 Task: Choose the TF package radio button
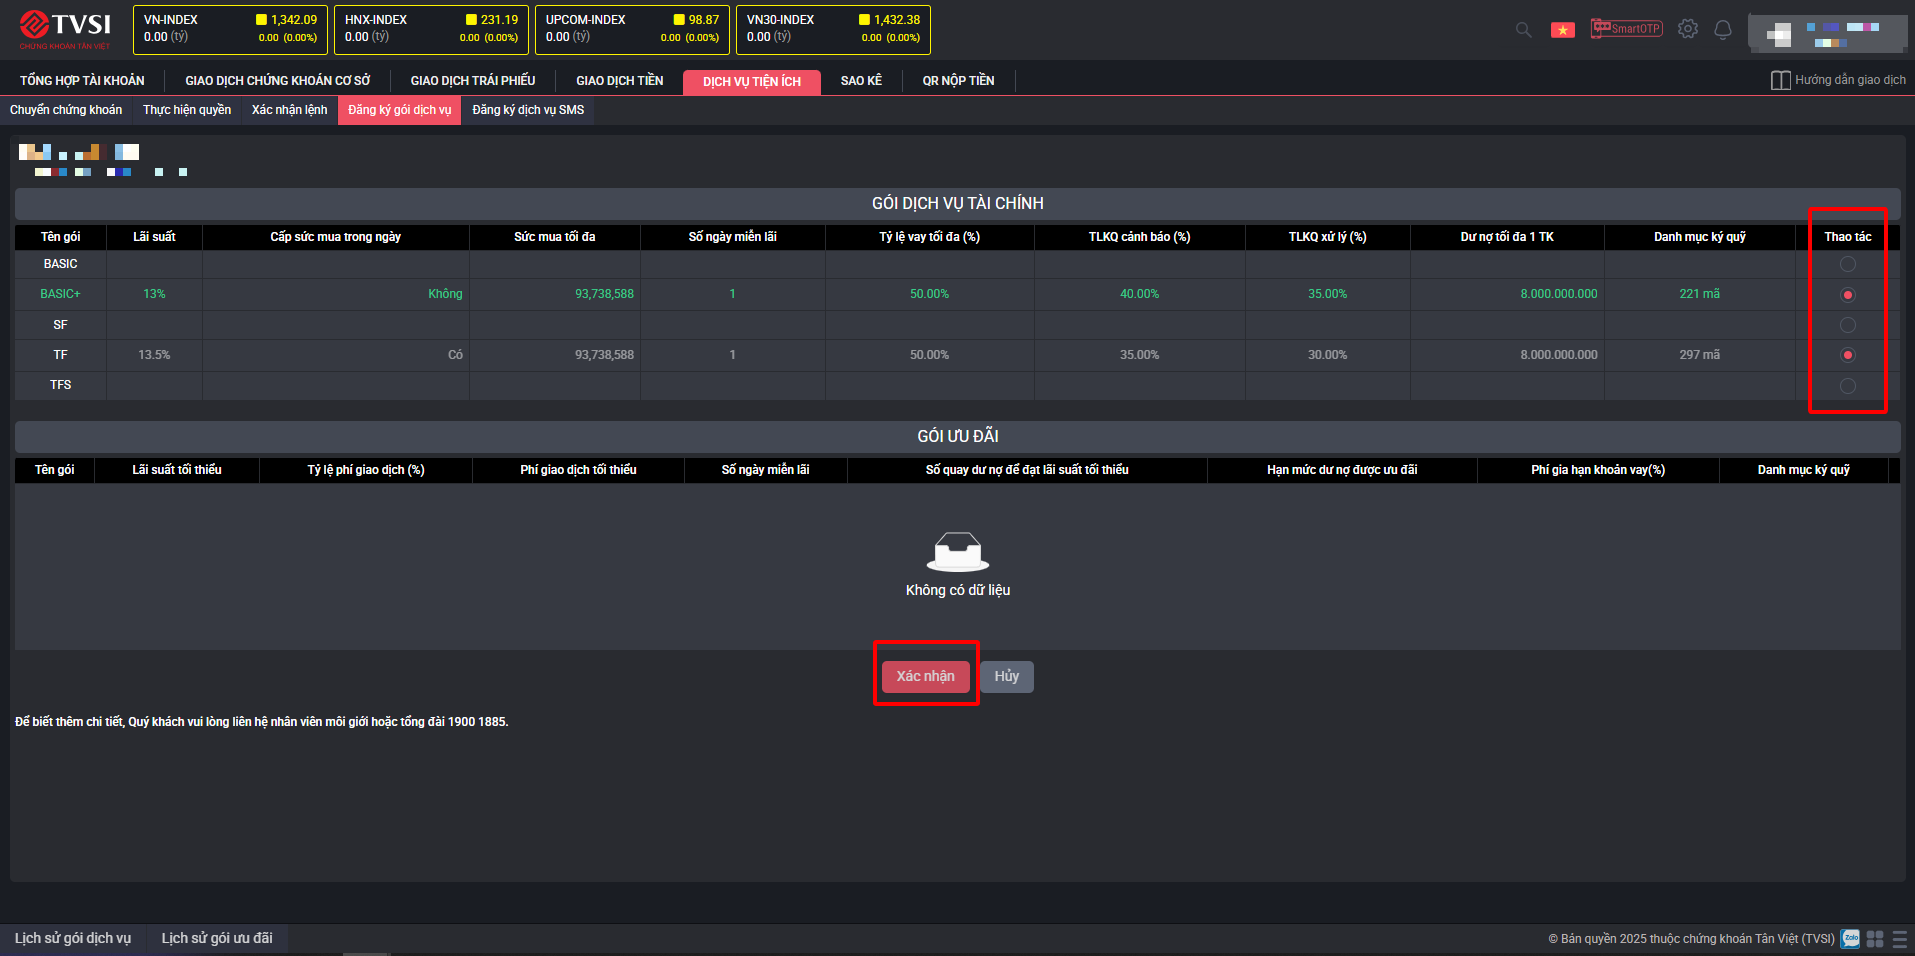pyautogui.click(x=1847, y=355)
